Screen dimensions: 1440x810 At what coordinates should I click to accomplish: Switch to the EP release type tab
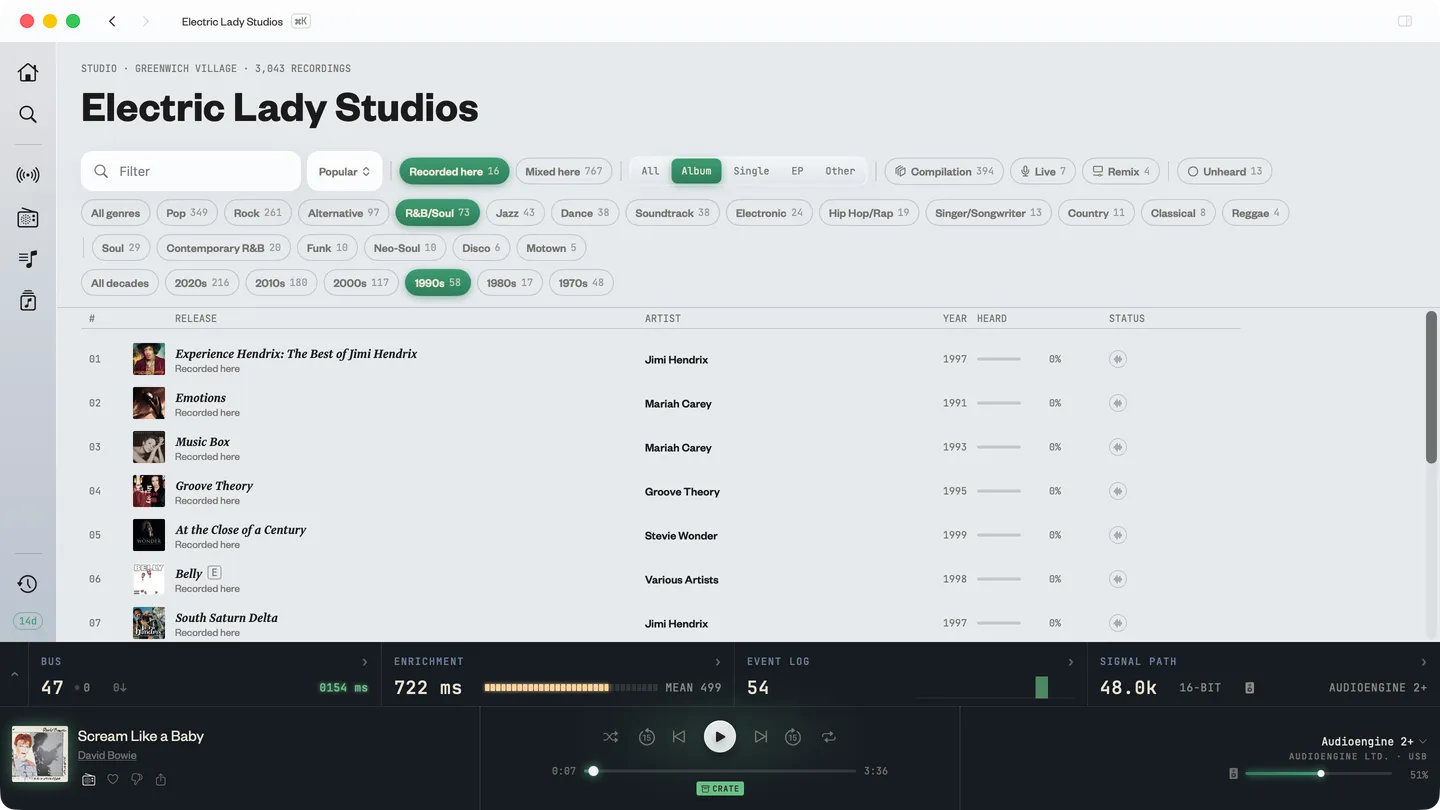pos(797,171)
